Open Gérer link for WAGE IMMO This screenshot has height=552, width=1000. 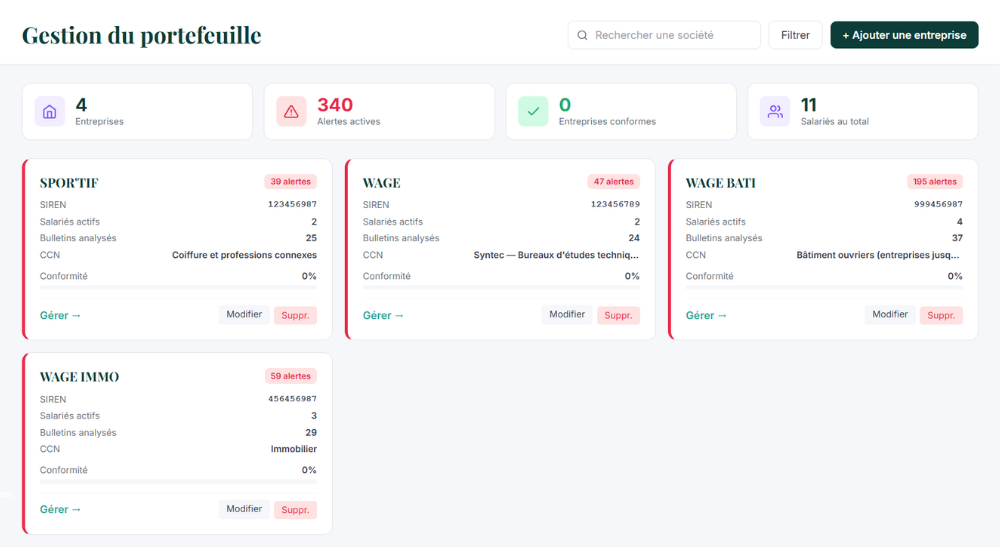[x=60, y=509]
